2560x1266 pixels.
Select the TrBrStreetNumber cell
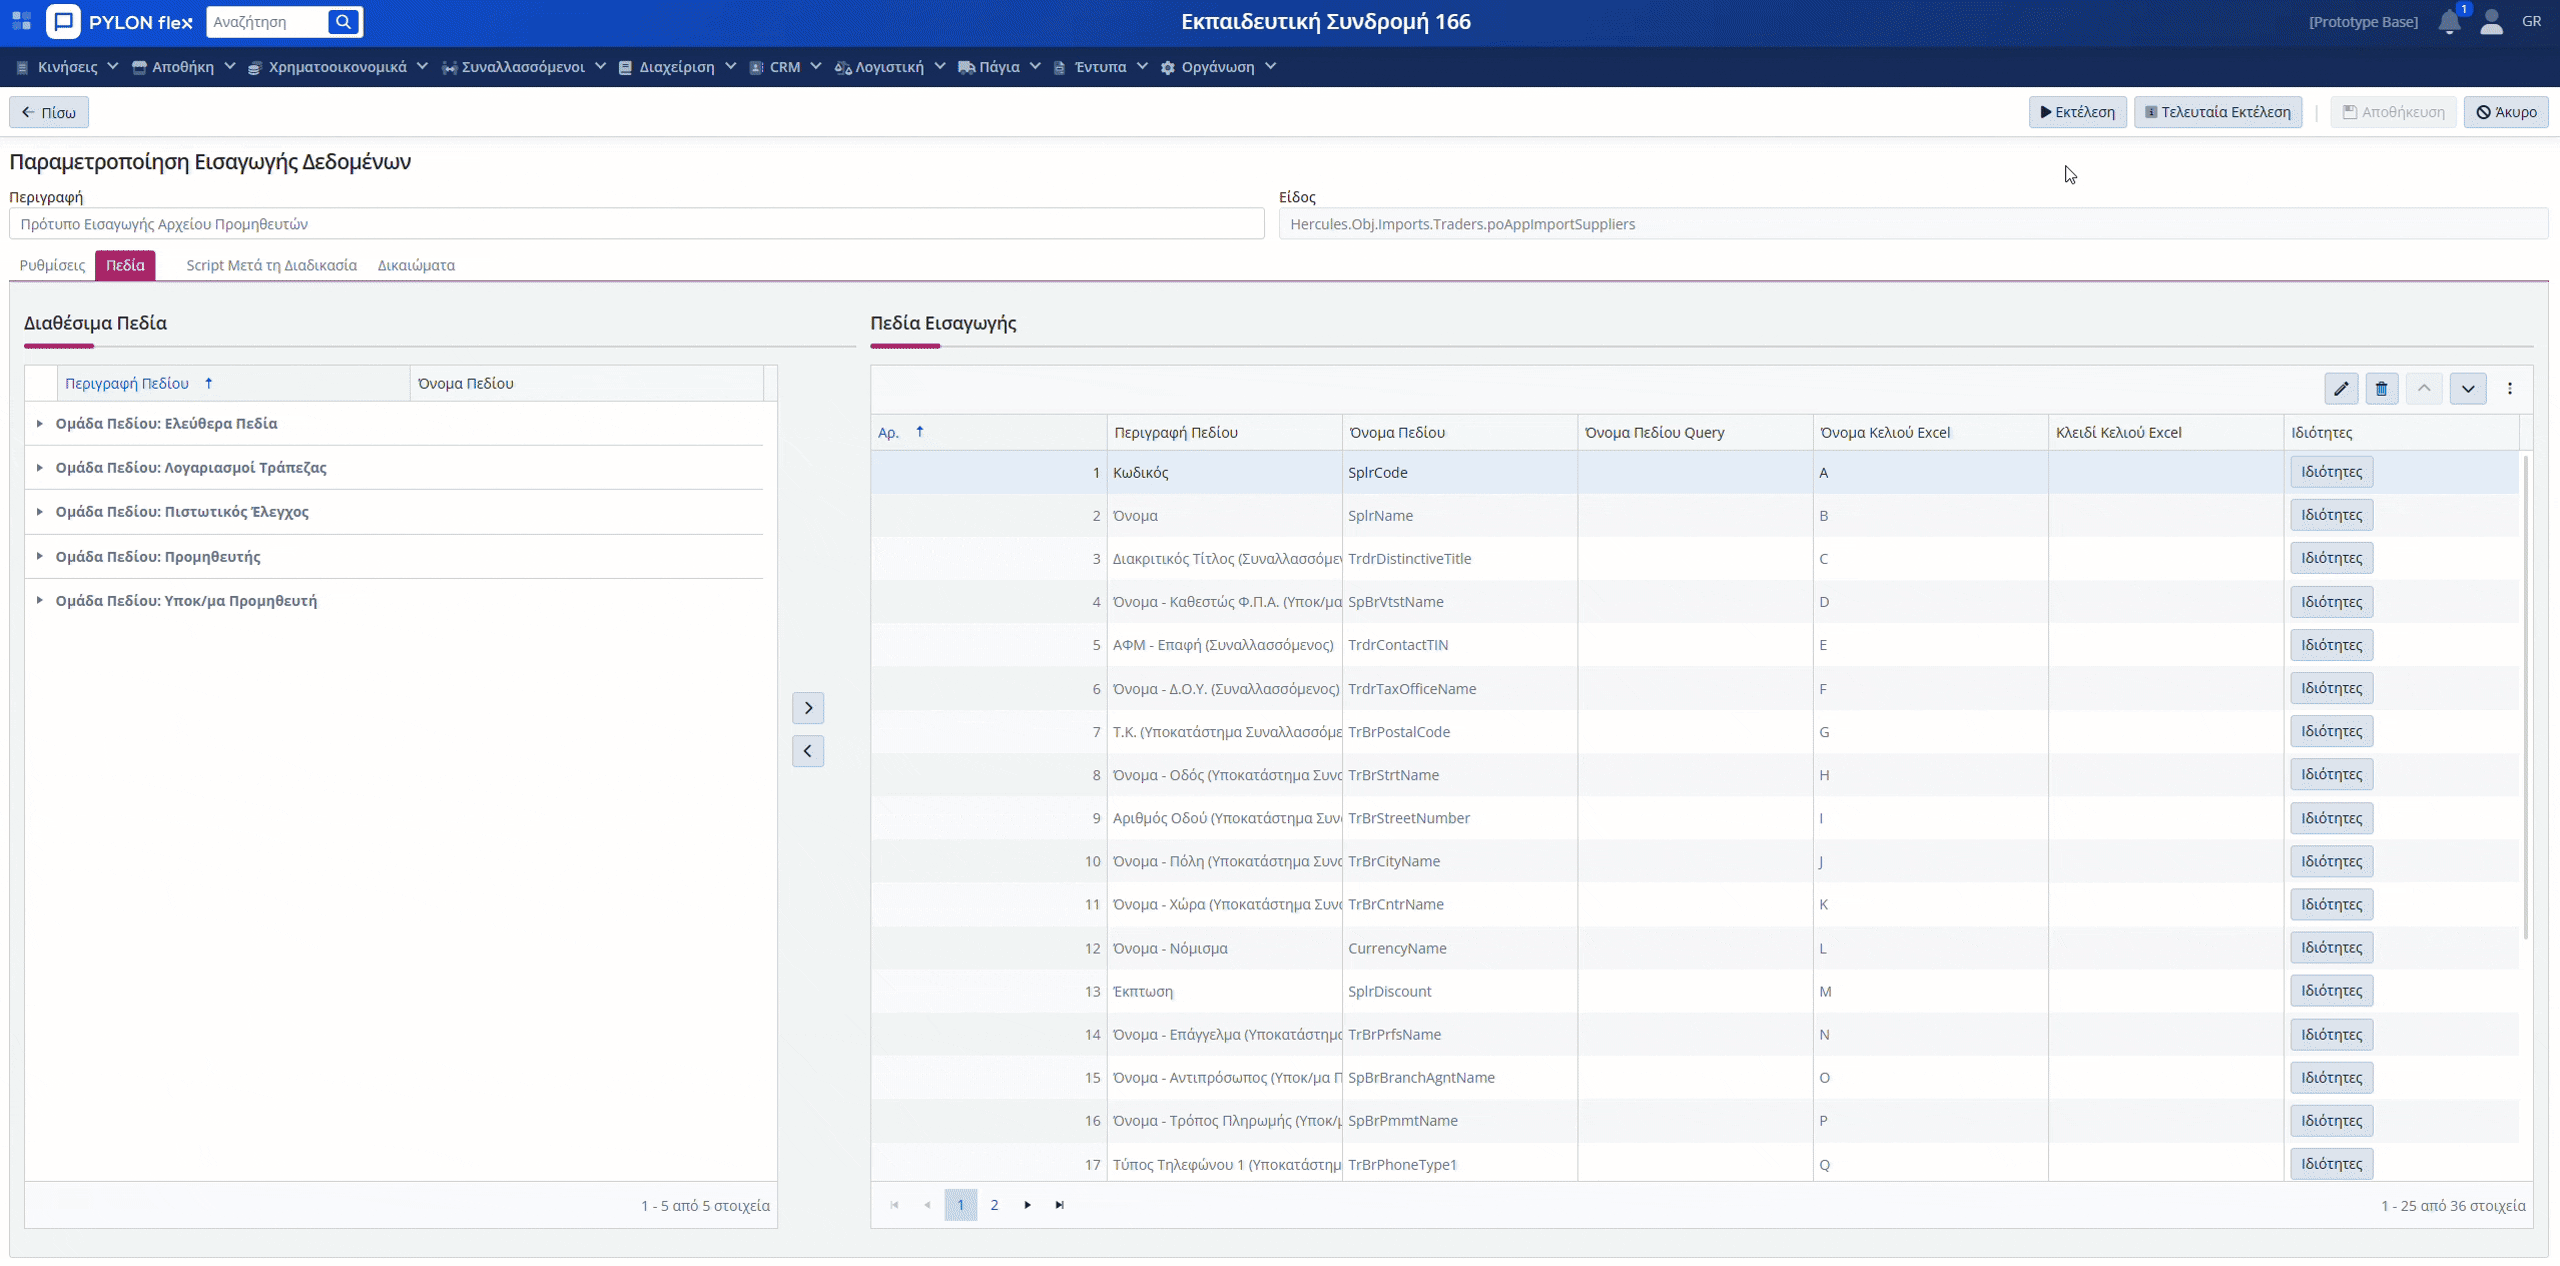[x=1459, y=818]
